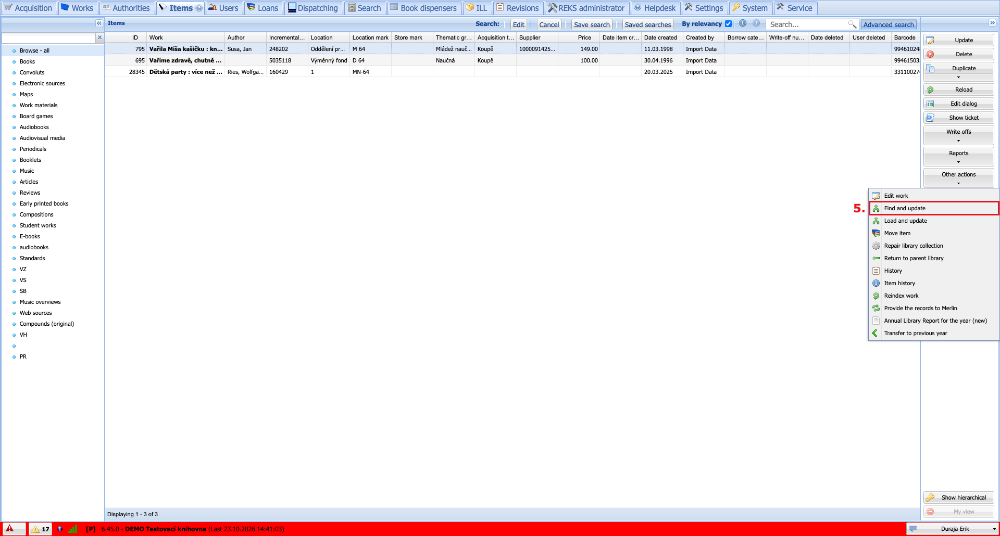This screenshot has height=536, width=1000.
Task: Click the left panel filter input
Action: [48, 38]
